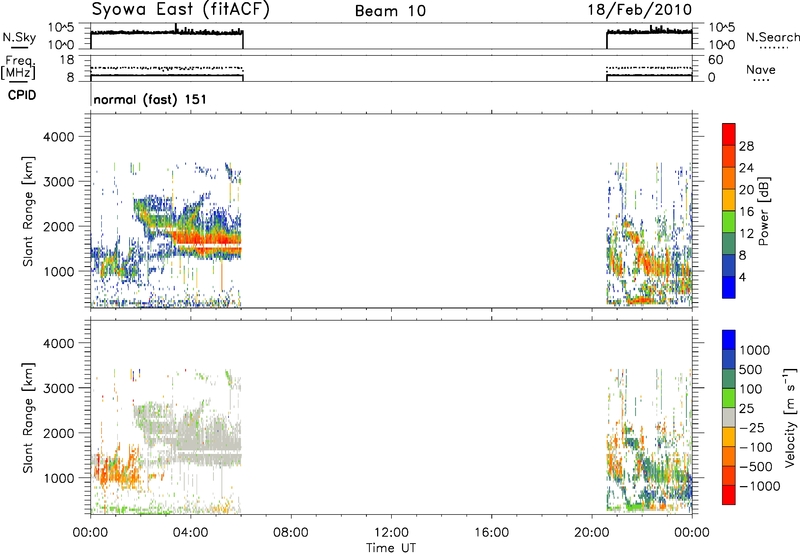Click the 08:00 time axis tick label
This screenshot has height=554, width=800.
coord(291,533)
